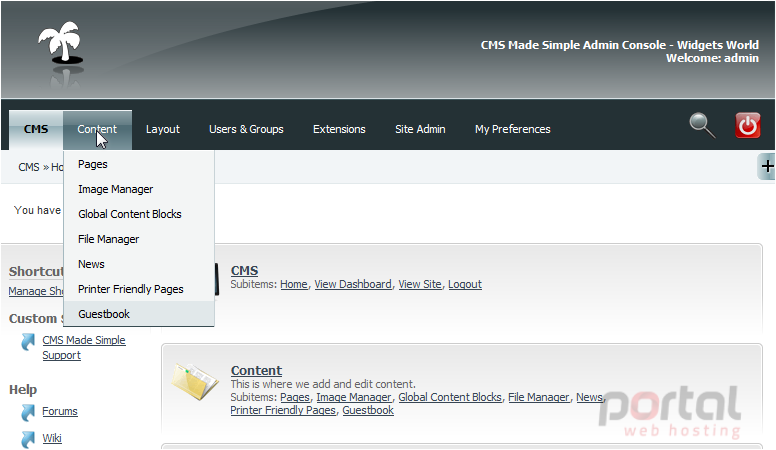Click the Logout subitem link
The image size is (776, 450).
tap(465, 285)
